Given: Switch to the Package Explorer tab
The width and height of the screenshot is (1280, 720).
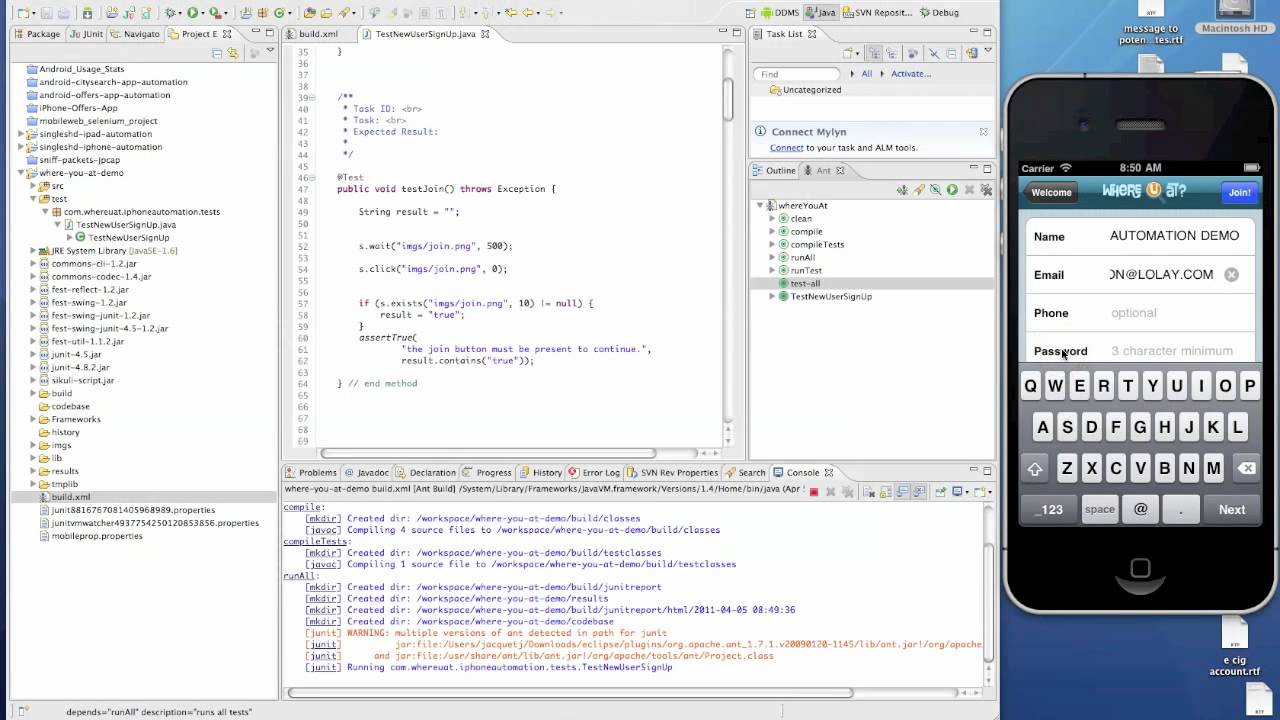Looking at the screenshot, I should tap(37, 33).
